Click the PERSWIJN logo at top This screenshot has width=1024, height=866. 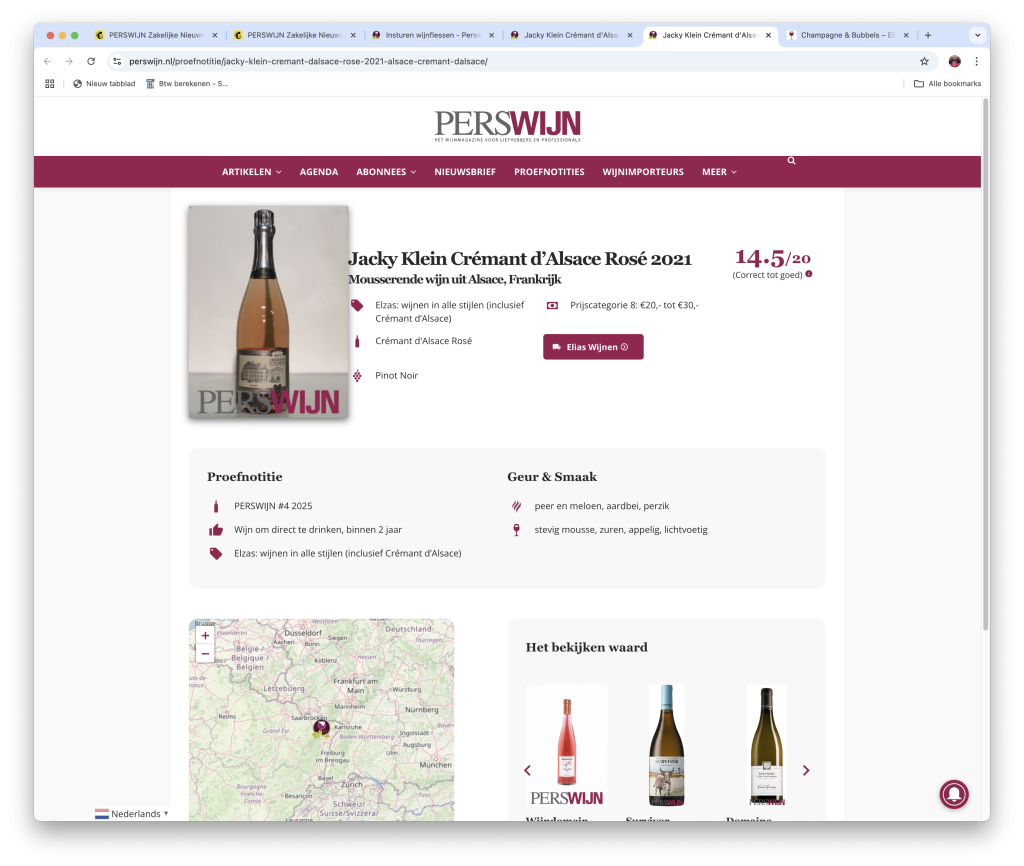(x=507, y=125)
